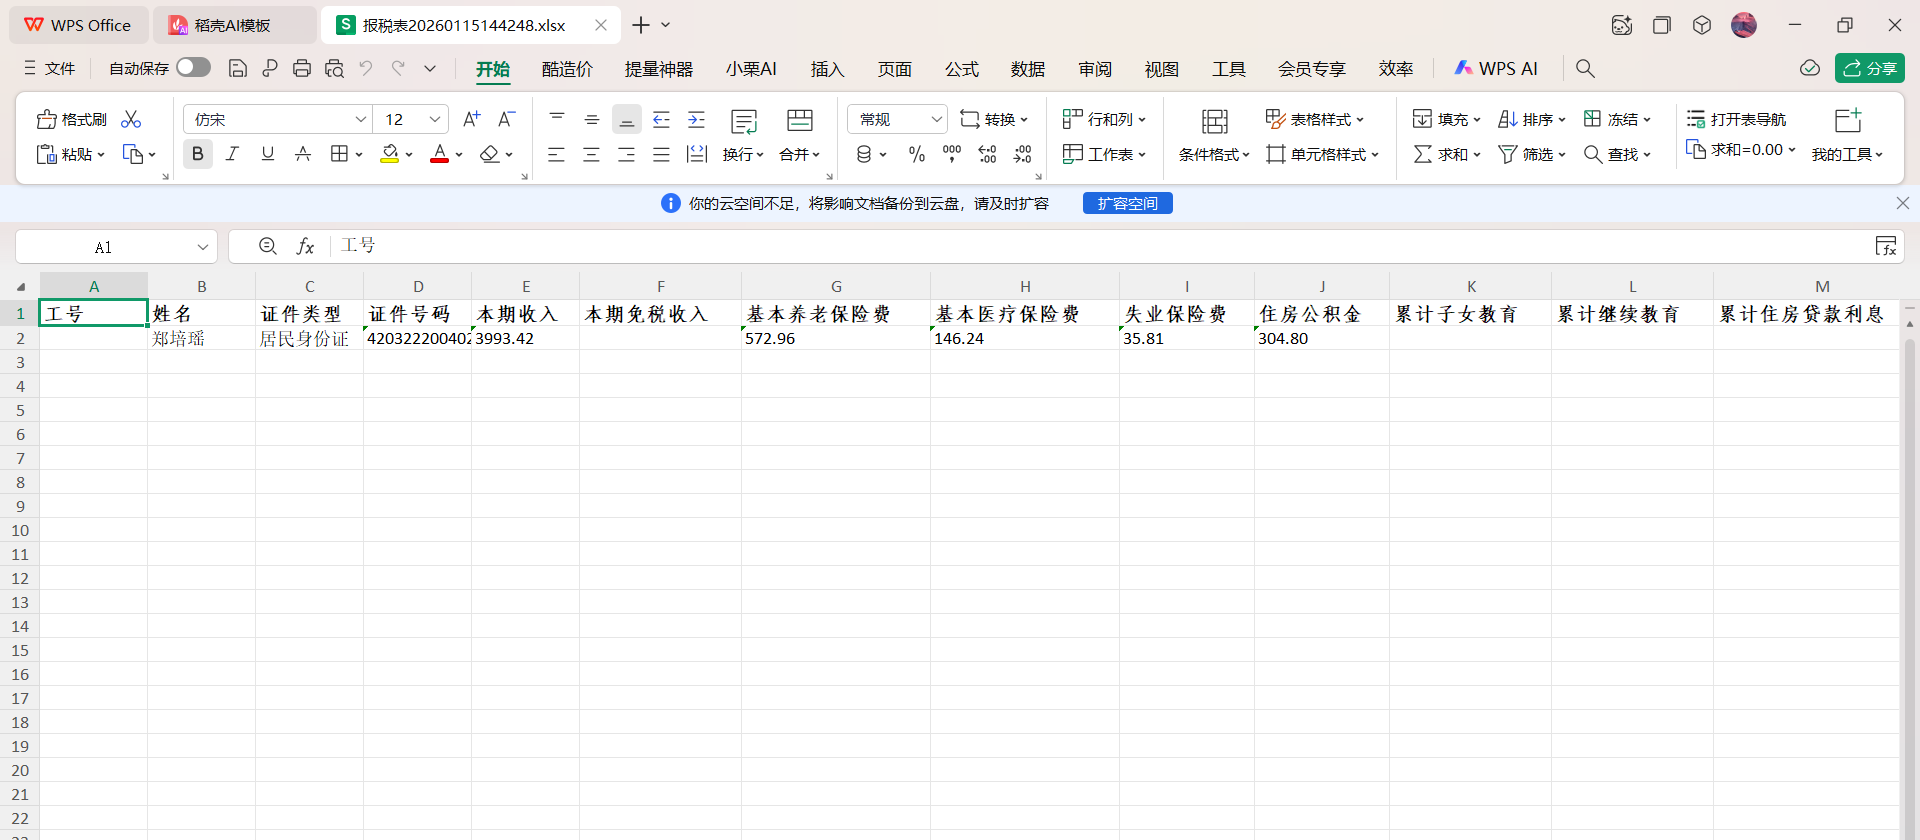Click the italic formatting icon
This screenshot has width=1920, height=840.
tap(232, 154)
